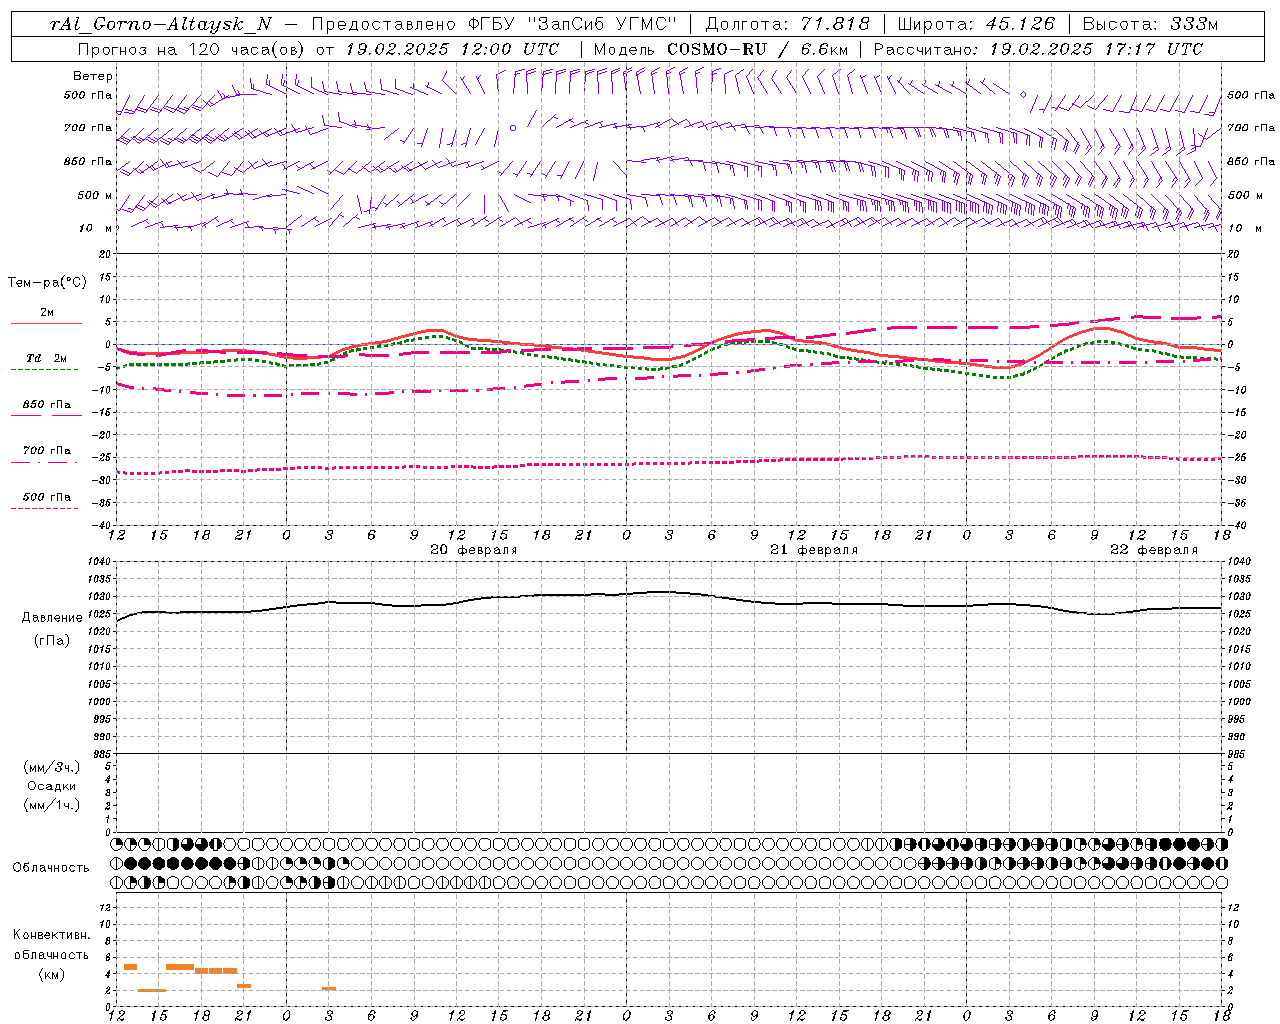Click the Облачность cloud cover label

point(51,868)
